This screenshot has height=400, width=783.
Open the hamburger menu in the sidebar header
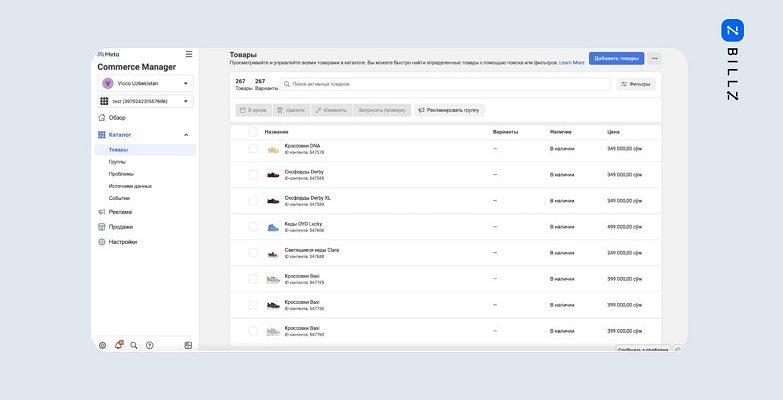pos(189,54)
